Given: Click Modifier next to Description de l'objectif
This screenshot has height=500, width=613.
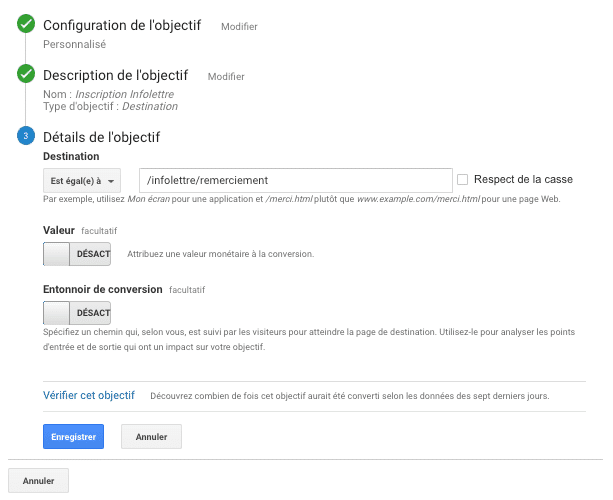Looking at the screenshot, I should [226, 76].
